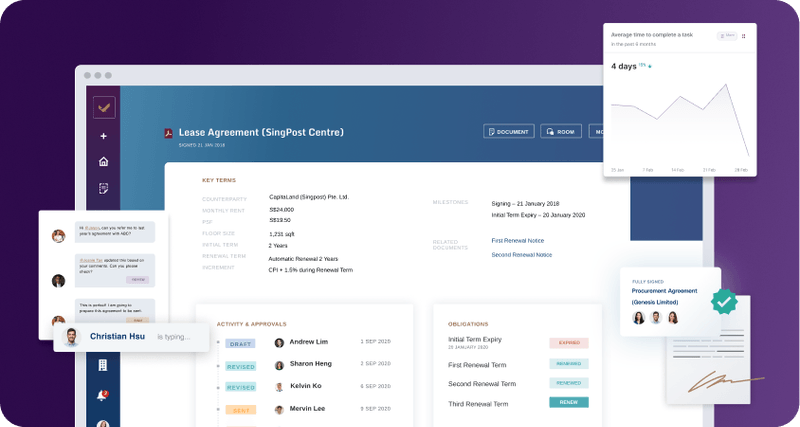Click Andrew Lim's avatar in Activity list

[x=279, y=343]
